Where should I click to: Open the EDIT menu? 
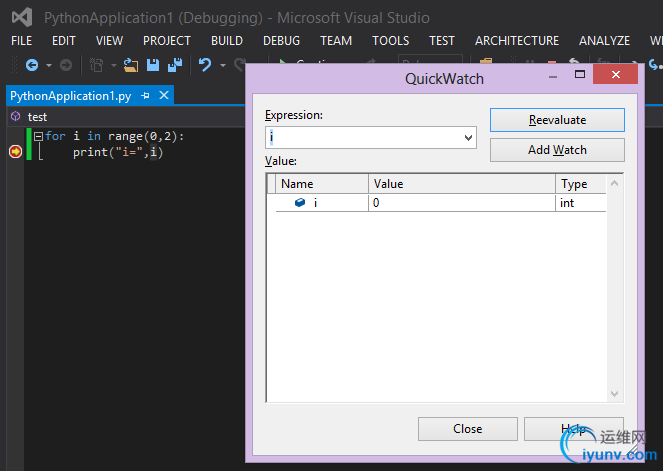[64, 41]
